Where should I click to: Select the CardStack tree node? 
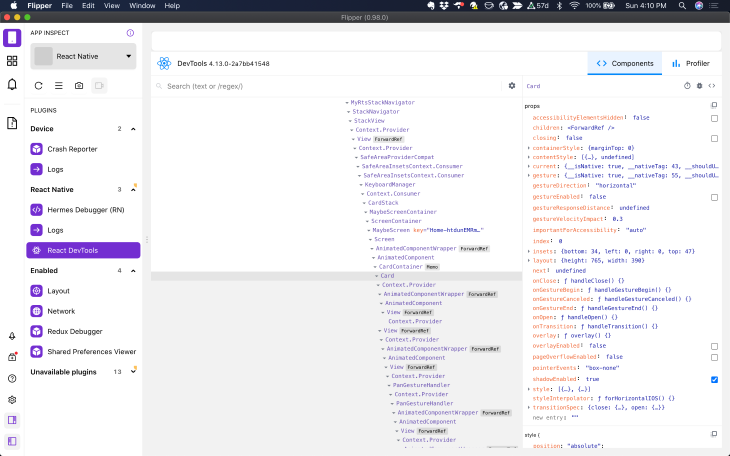click(x=383, y=203)
